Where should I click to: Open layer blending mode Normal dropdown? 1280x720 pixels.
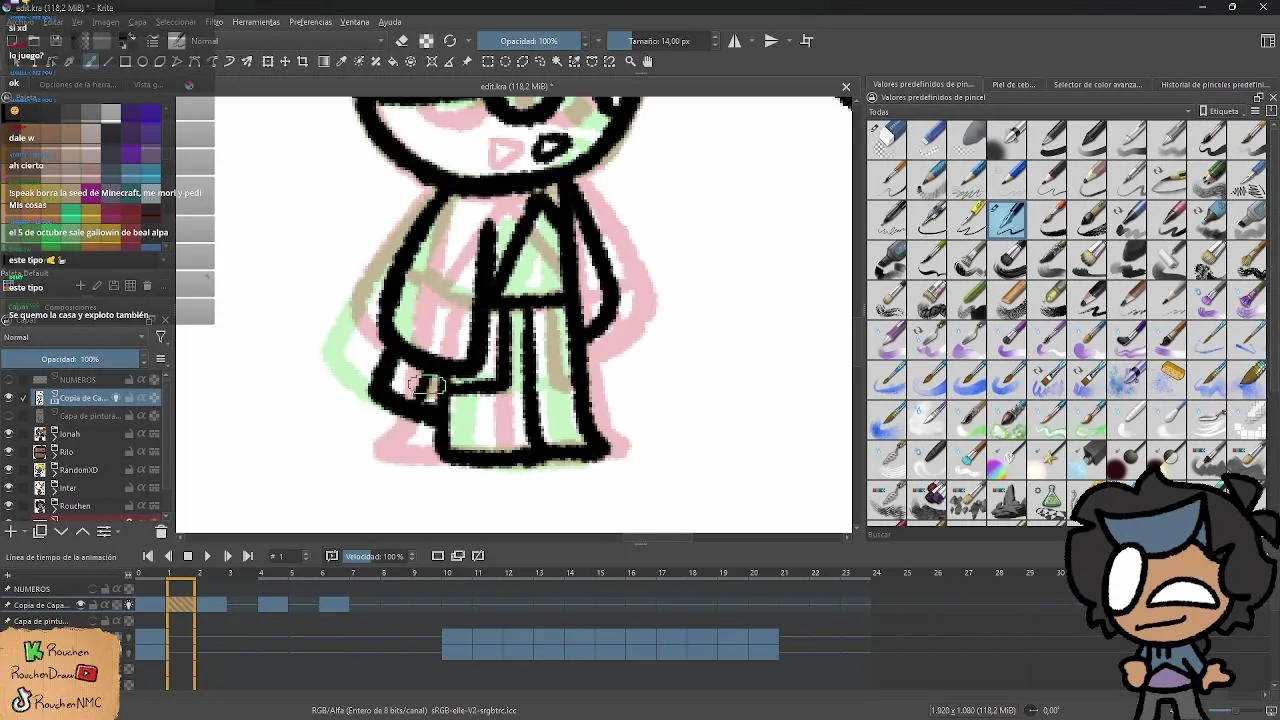pos(75,337)
